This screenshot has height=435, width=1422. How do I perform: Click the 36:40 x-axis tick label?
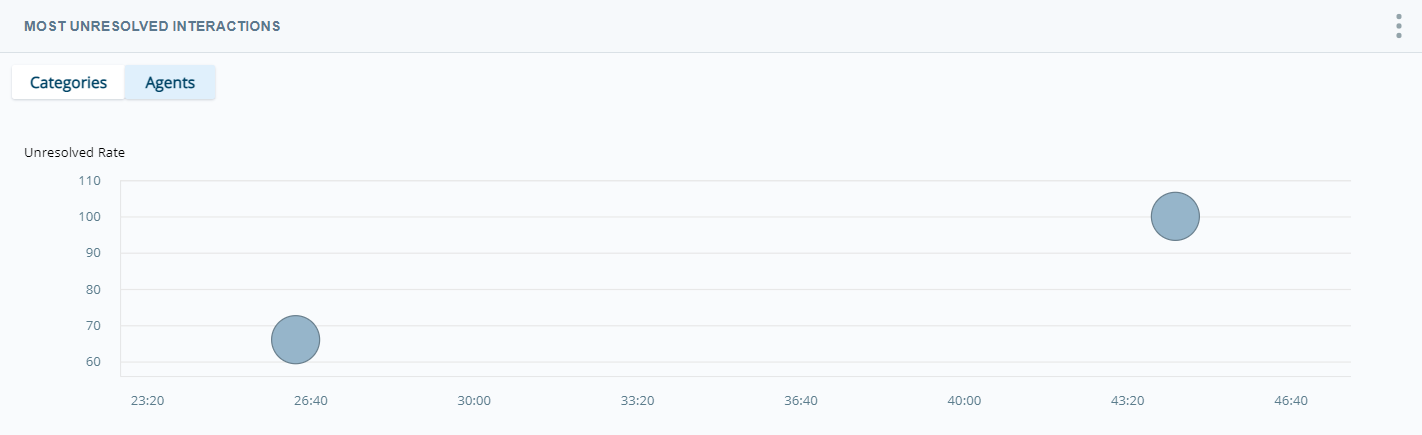(801, 400)
